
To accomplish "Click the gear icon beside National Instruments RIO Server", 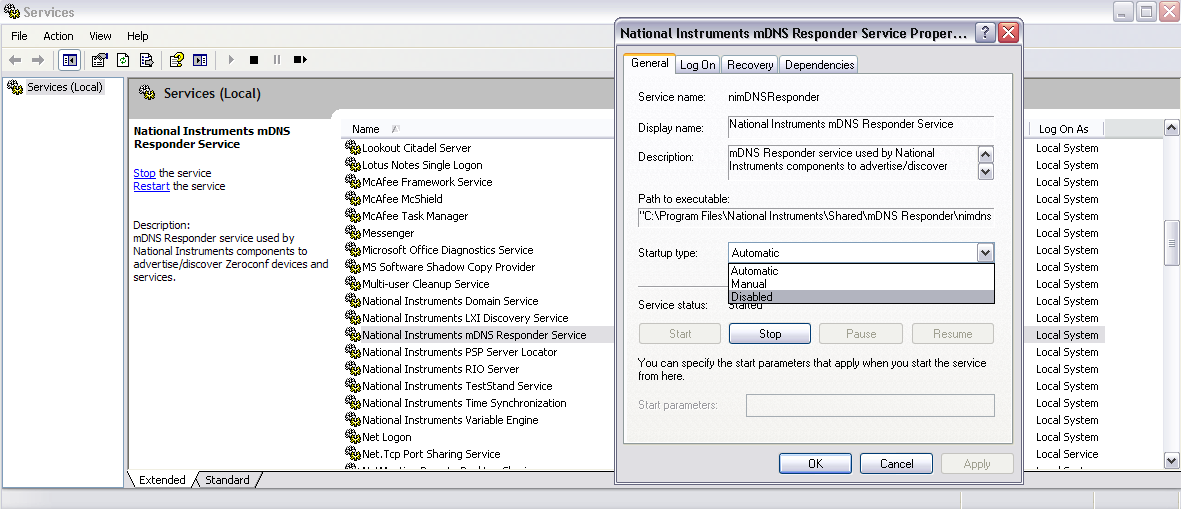I will click(x=352, y=369).
